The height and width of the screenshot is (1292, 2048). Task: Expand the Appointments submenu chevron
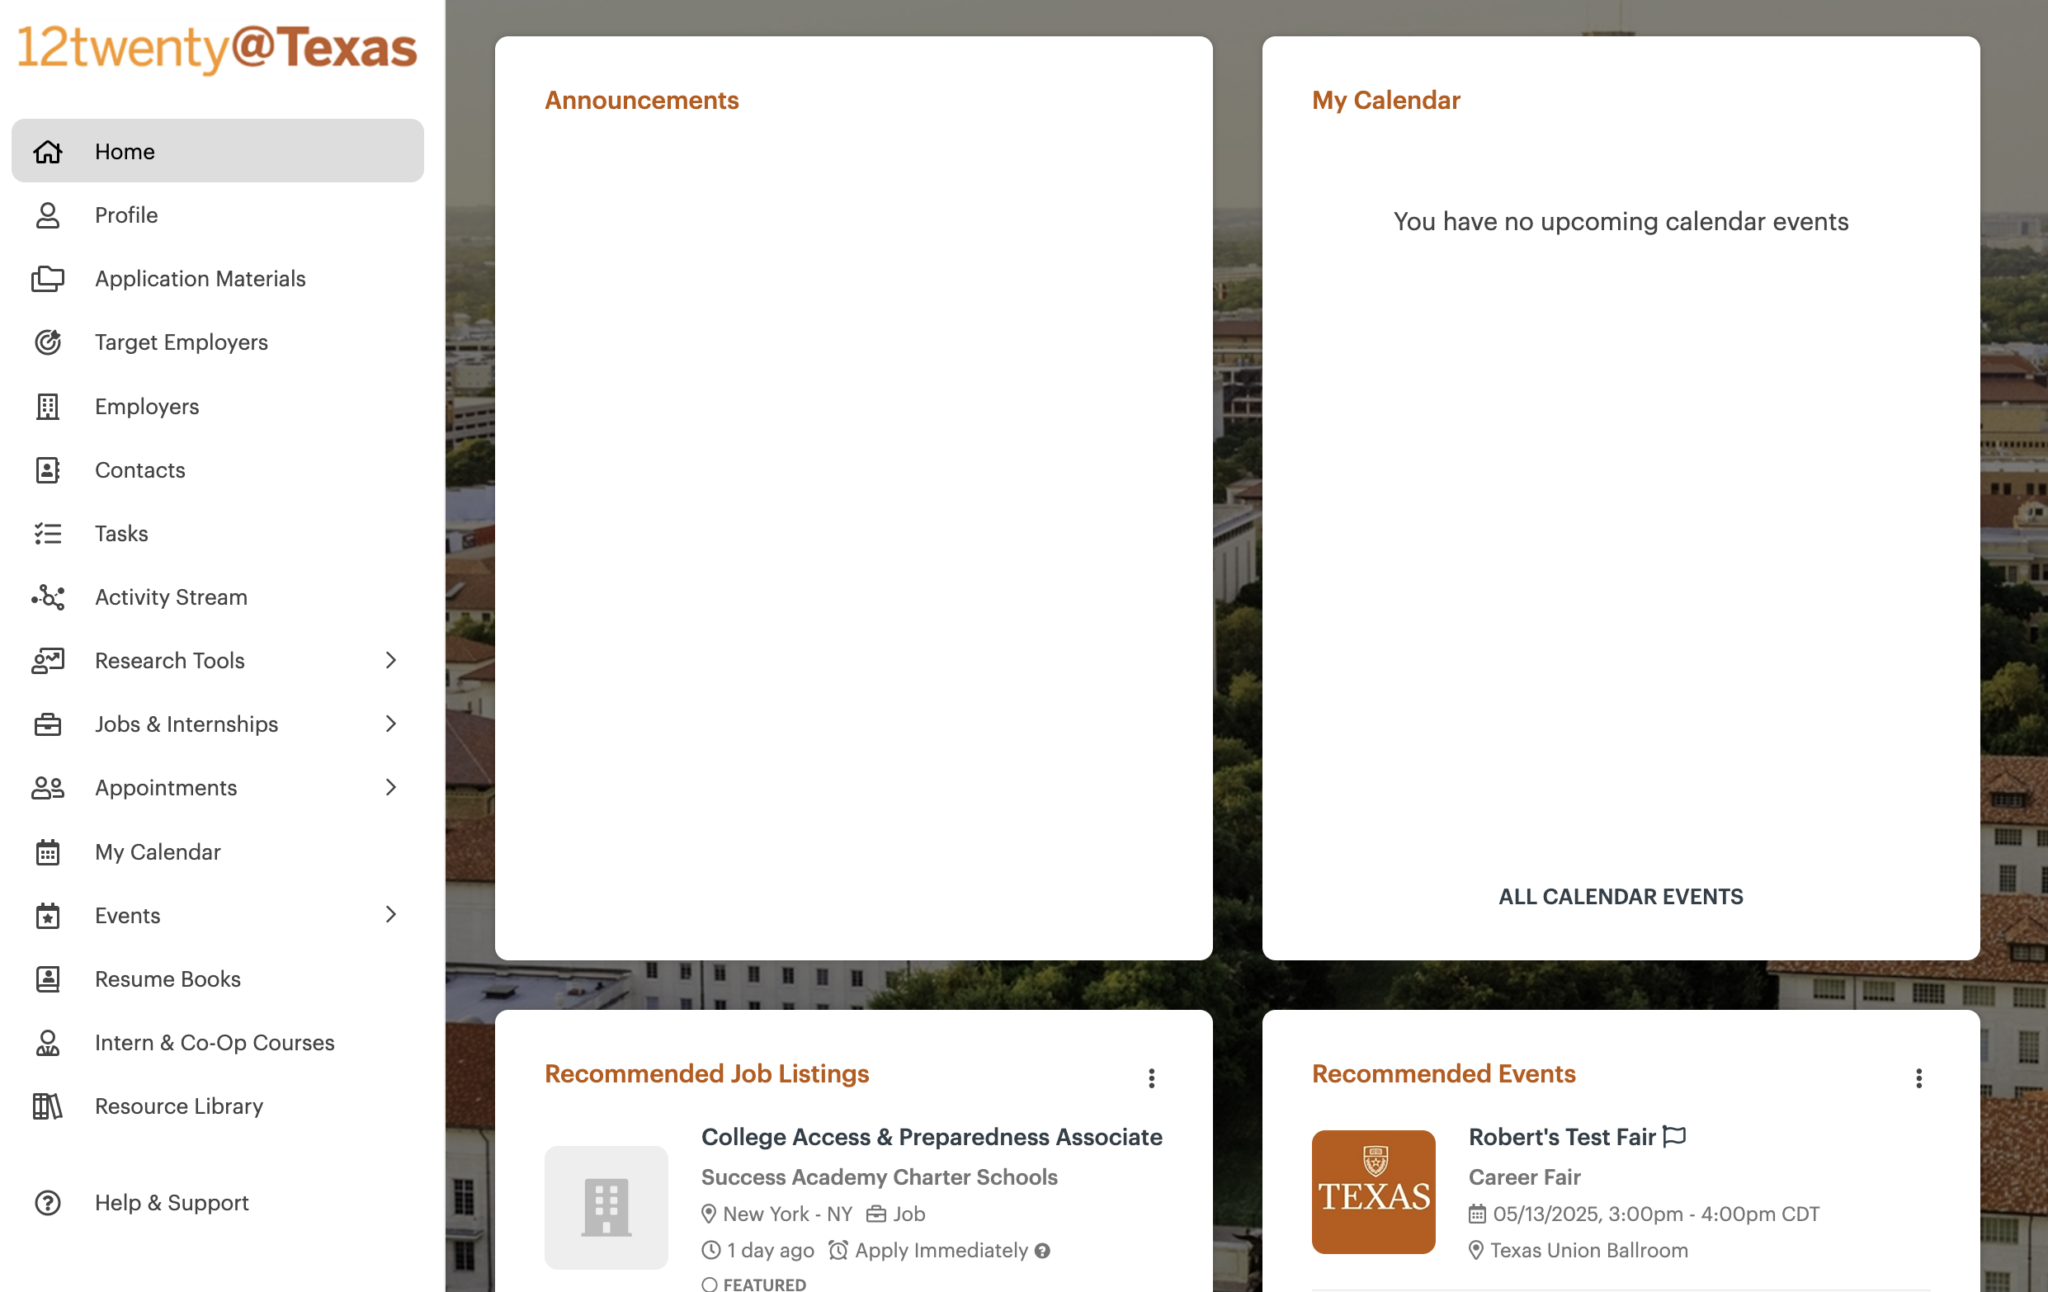(x=391, y=788)
